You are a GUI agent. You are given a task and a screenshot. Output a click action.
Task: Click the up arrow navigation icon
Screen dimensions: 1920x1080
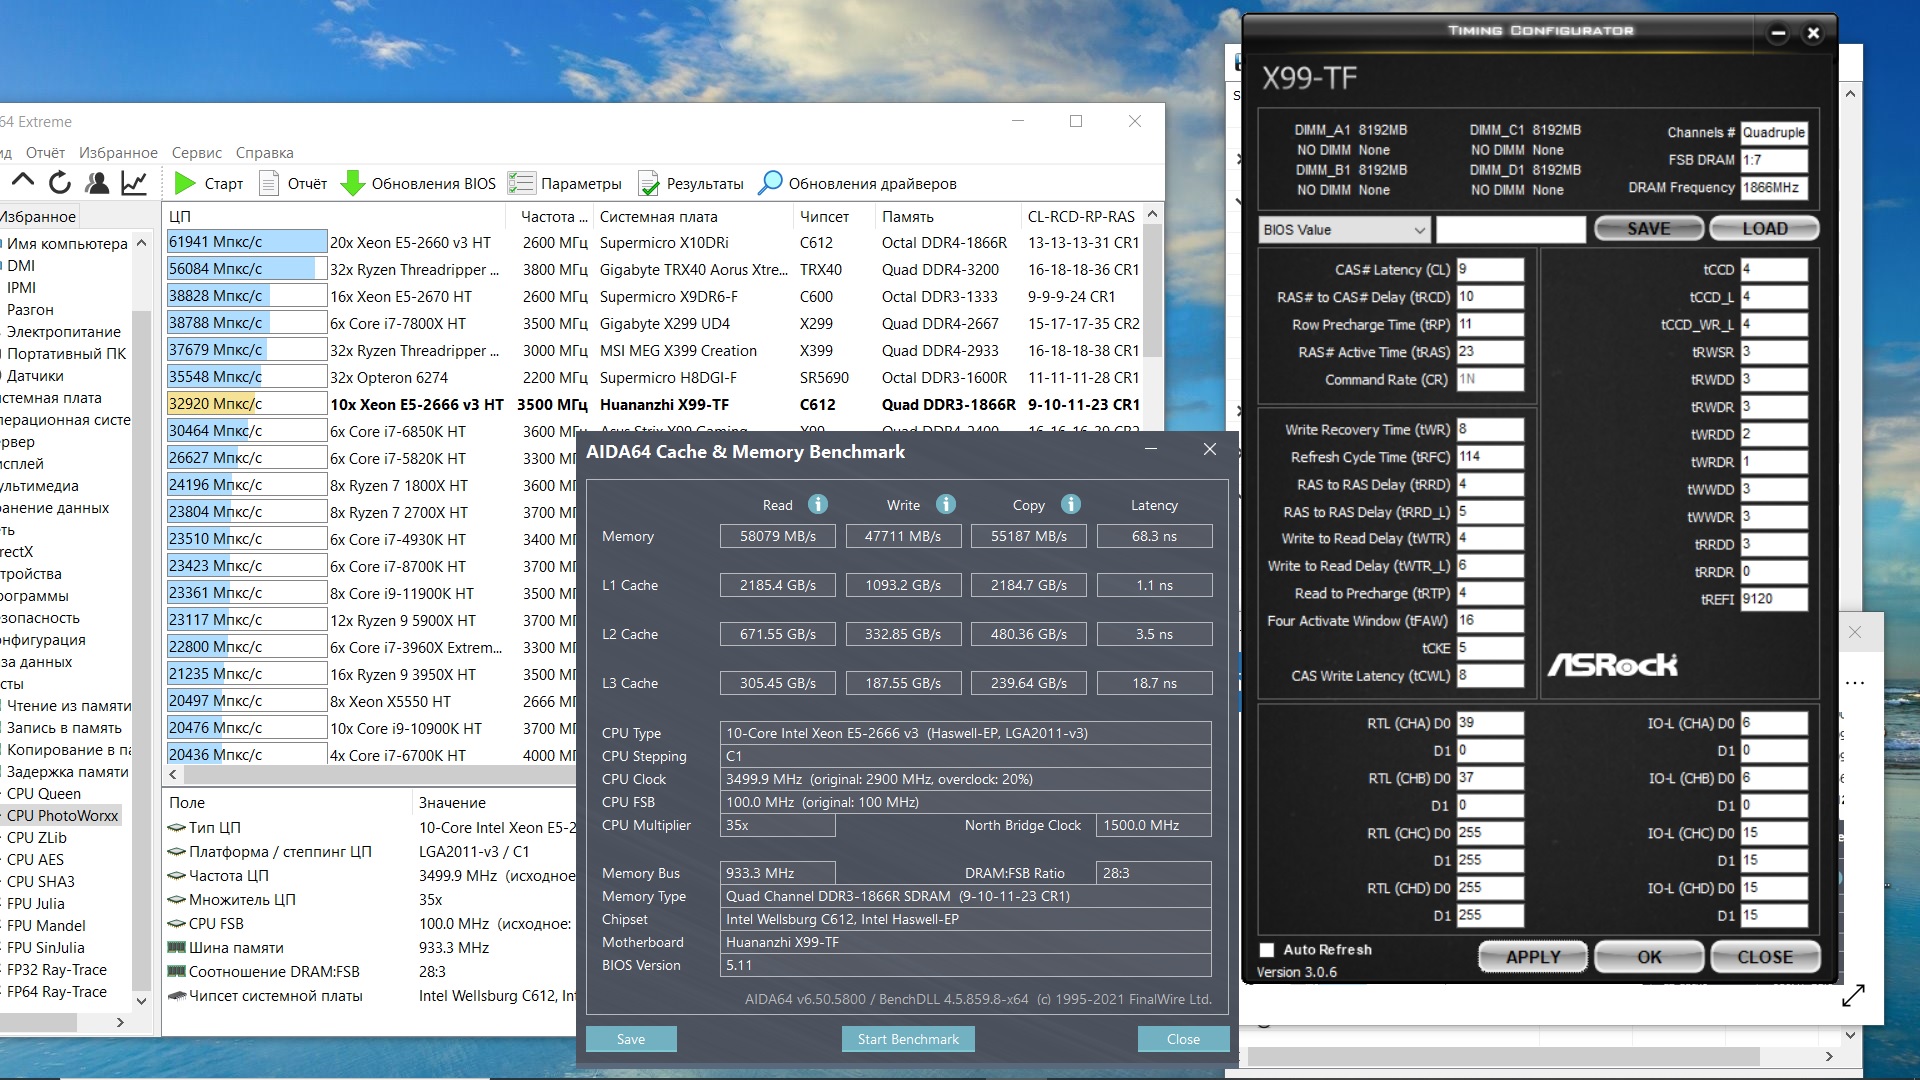[23, 181]
